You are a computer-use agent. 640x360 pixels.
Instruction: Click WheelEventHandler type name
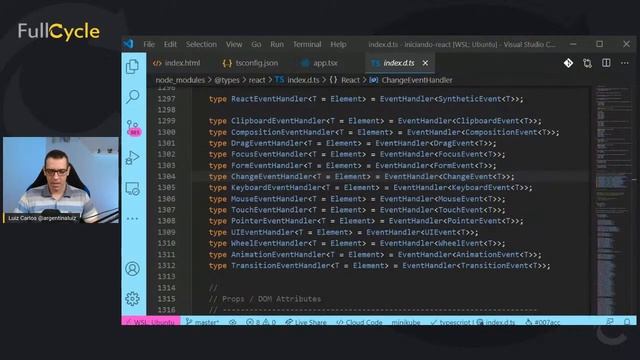pyautogui.click(x=269, y=243)
